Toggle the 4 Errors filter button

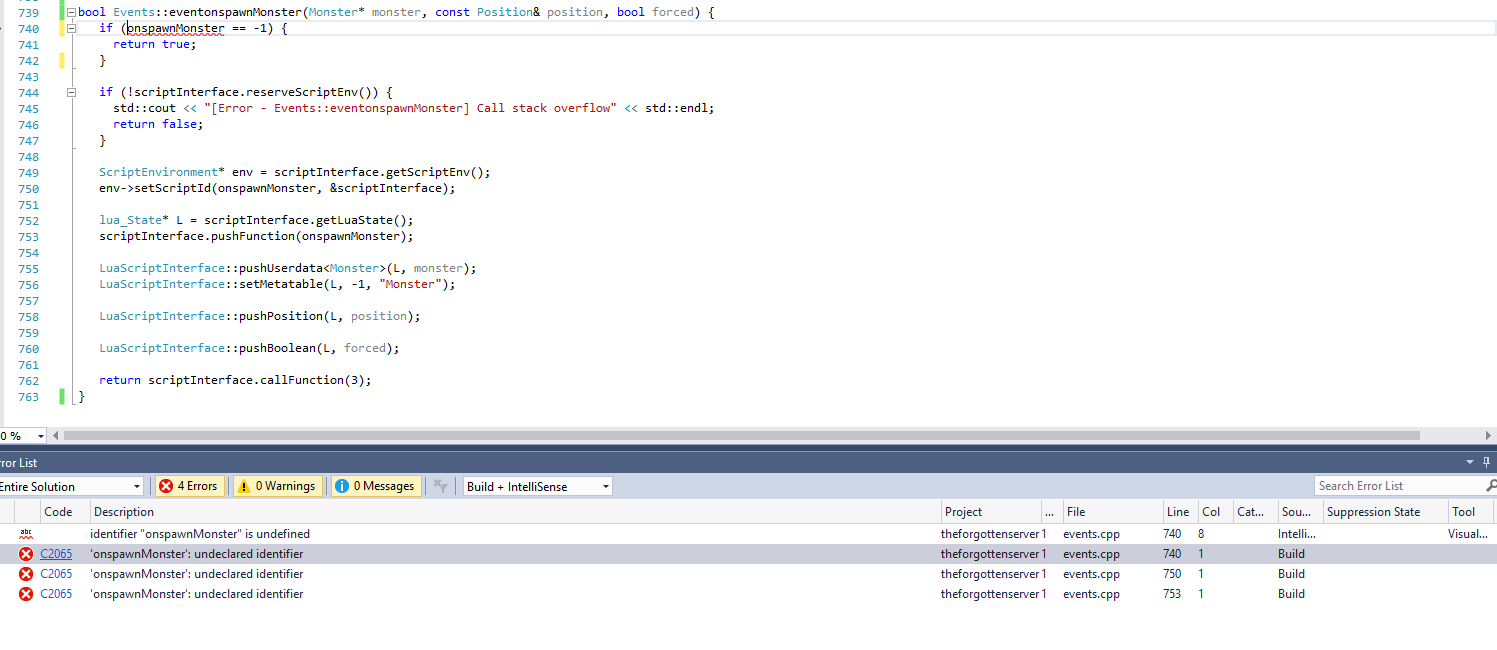188,486
